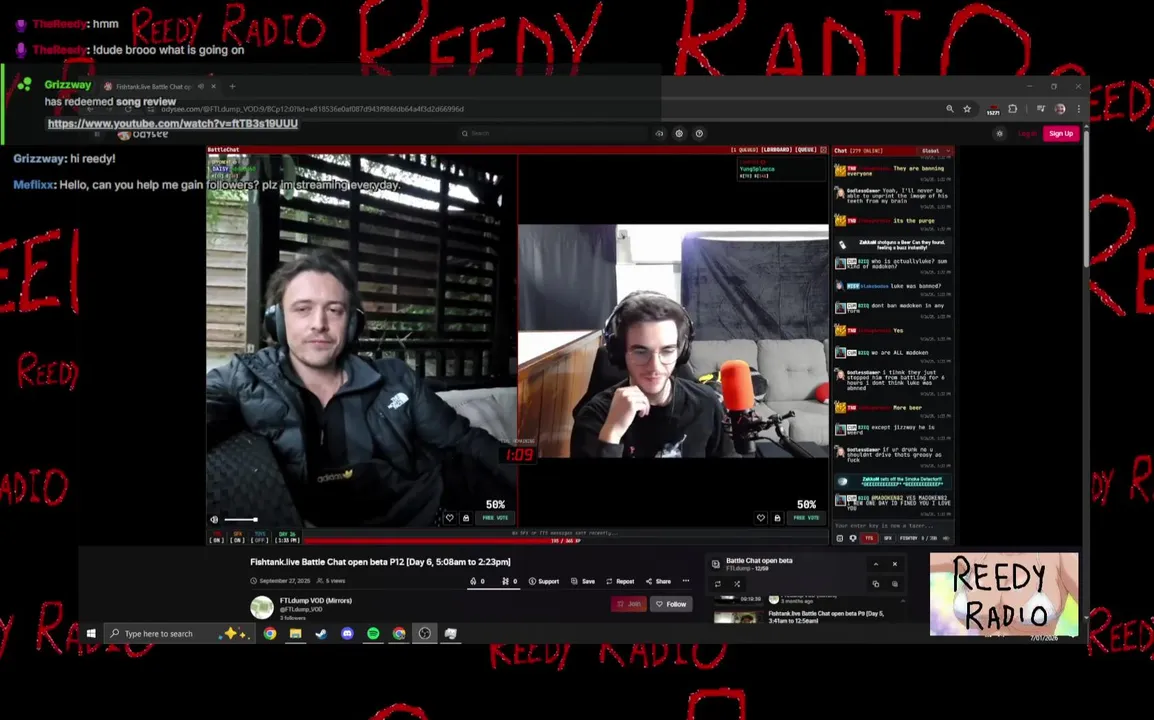Toggle playlist shuffle icon
This screenshot has width=1154, height=720.
(737, 584)
